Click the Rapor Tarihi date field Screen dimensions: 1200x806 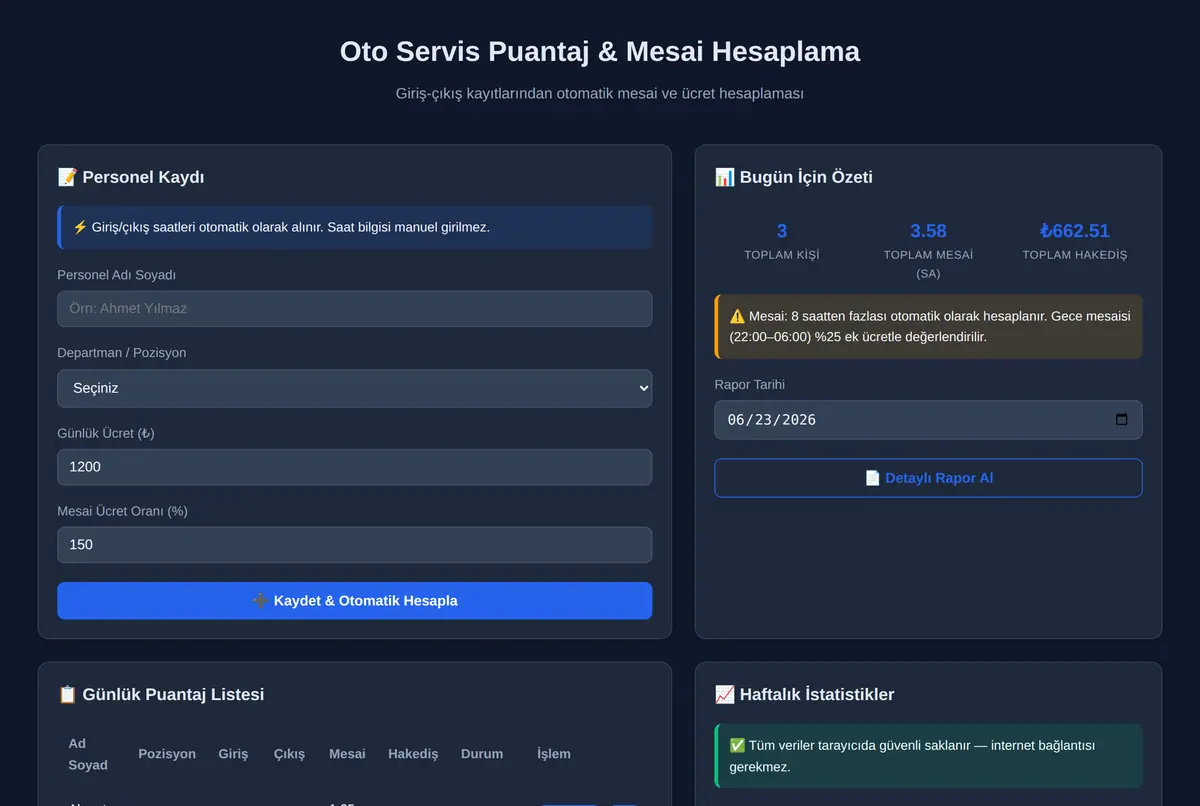(928, 420)
